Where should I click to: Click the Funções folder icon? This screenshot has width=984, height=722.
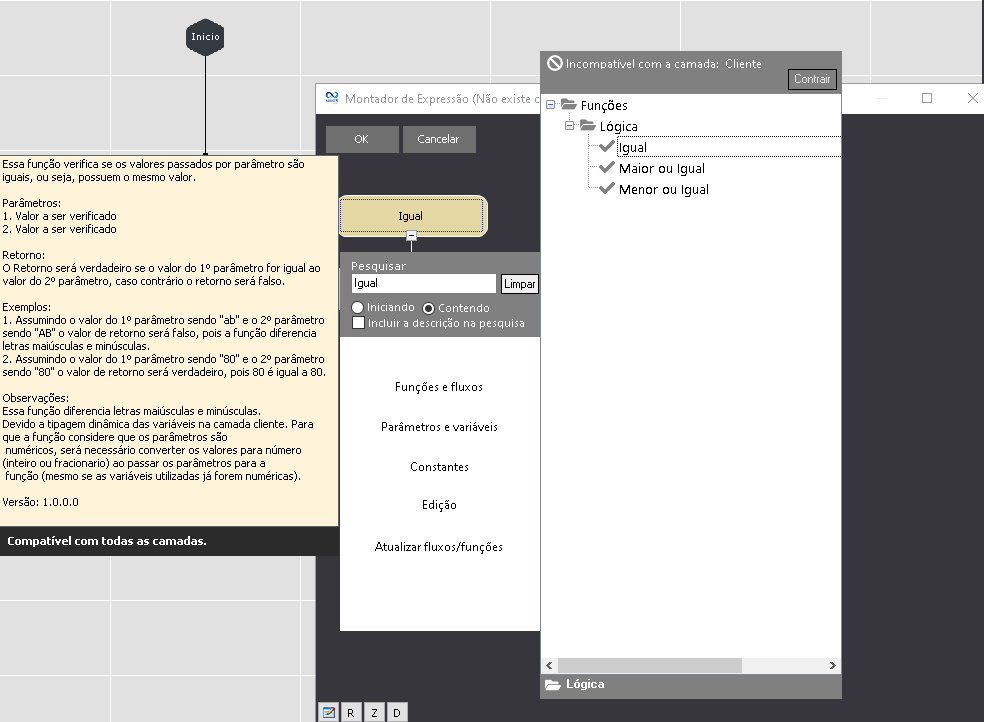(569, 105)
